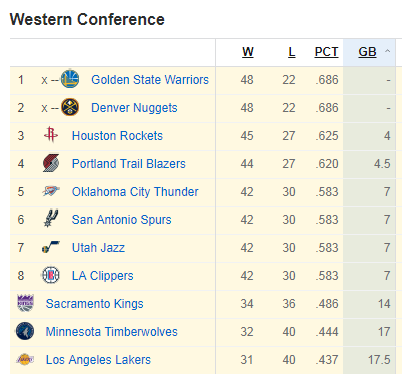Click the GB column header
402x374 pixels.
coord(367,52)
